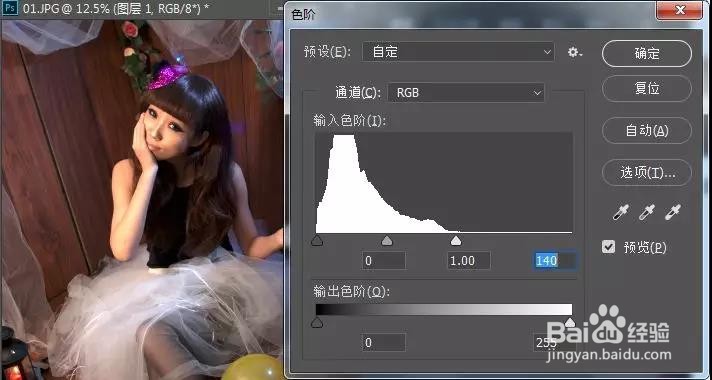Screen dimensions: 712x380
Task: Click the output levels black slider handle
Action: coord(317,323)
